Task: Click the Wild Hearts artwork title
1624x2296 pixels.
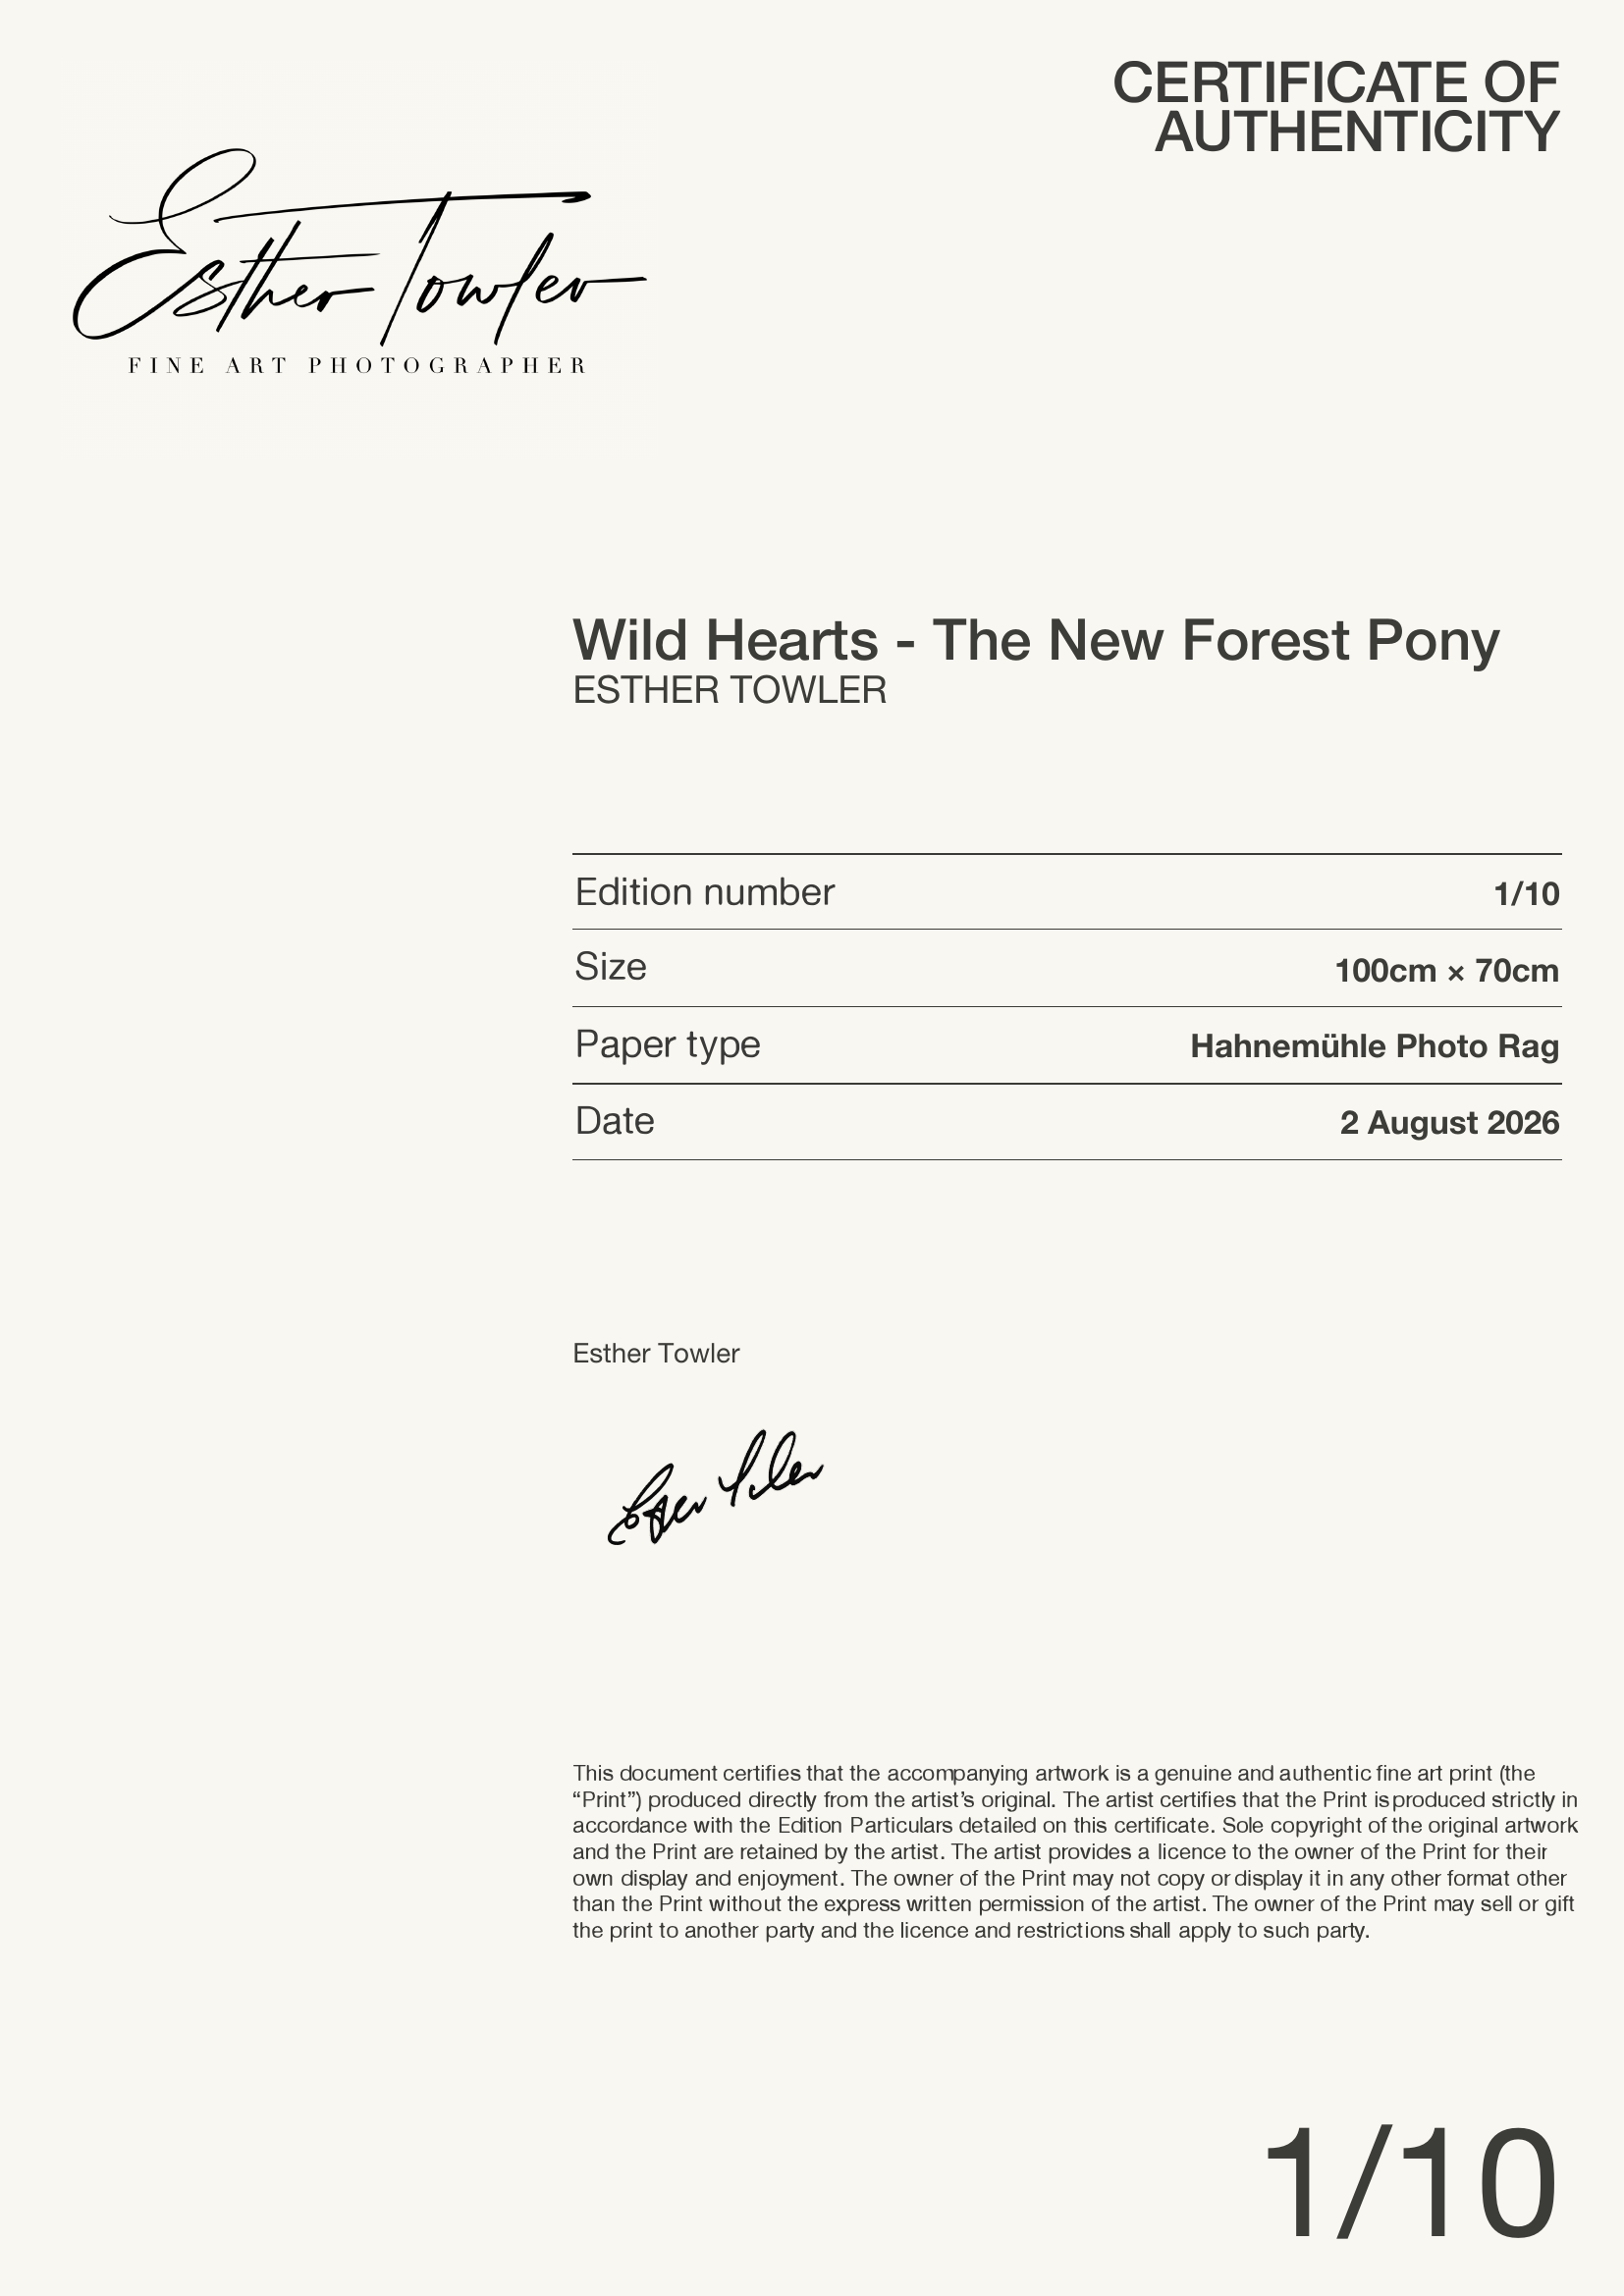Action: 1036,640
